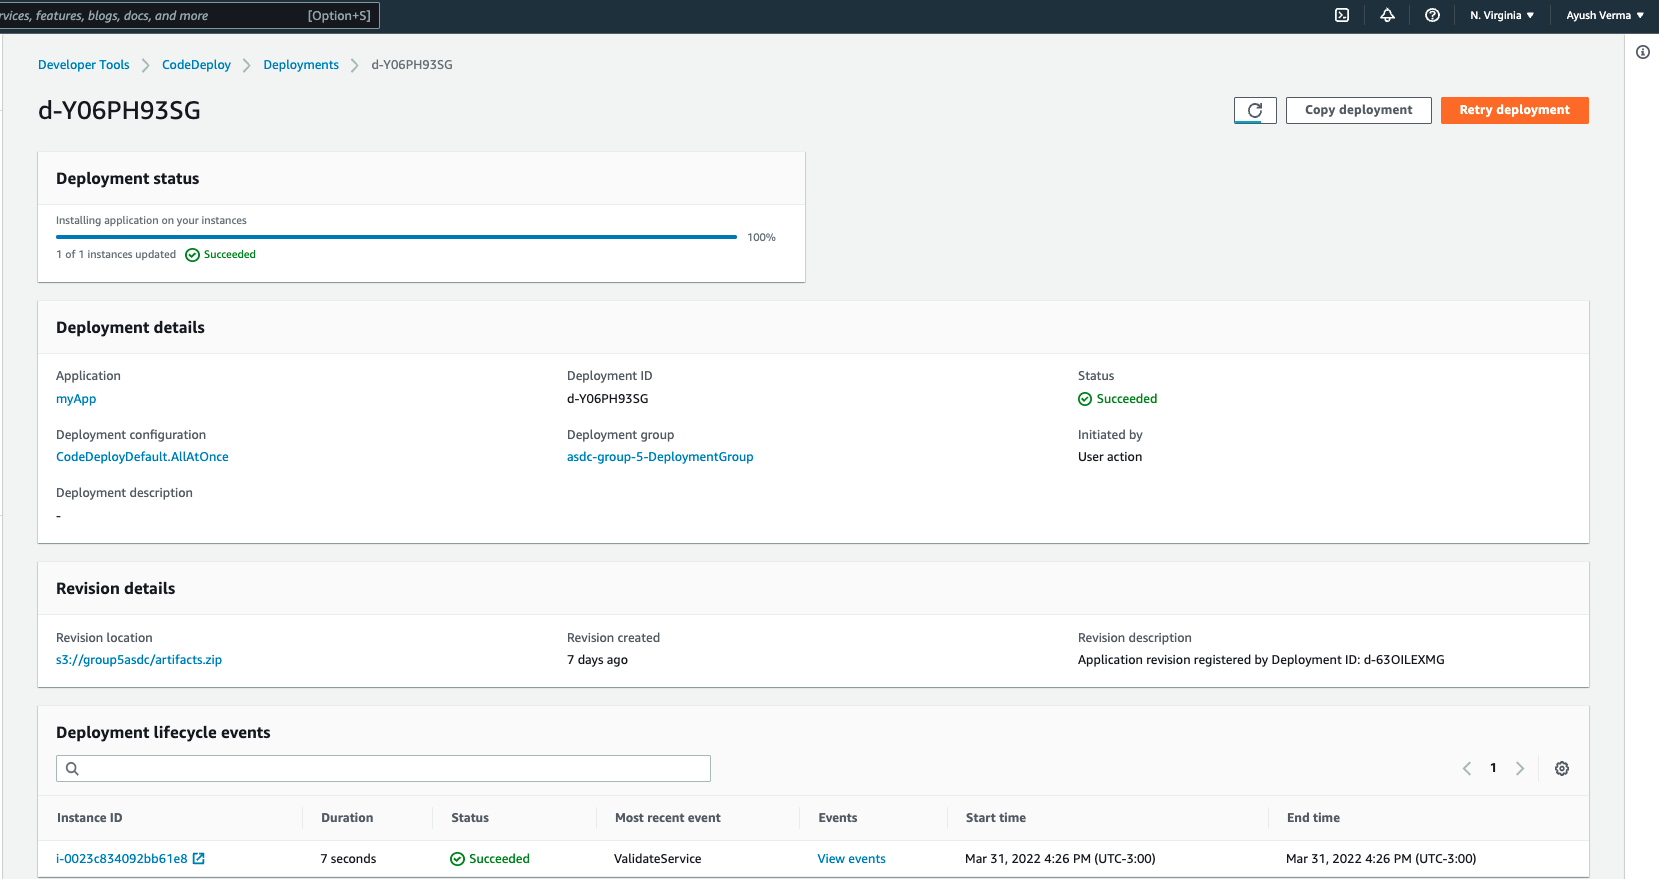
Task: Open instance in new tab via external-link icon
Action: pyautogui.click(x=199, y=858)
